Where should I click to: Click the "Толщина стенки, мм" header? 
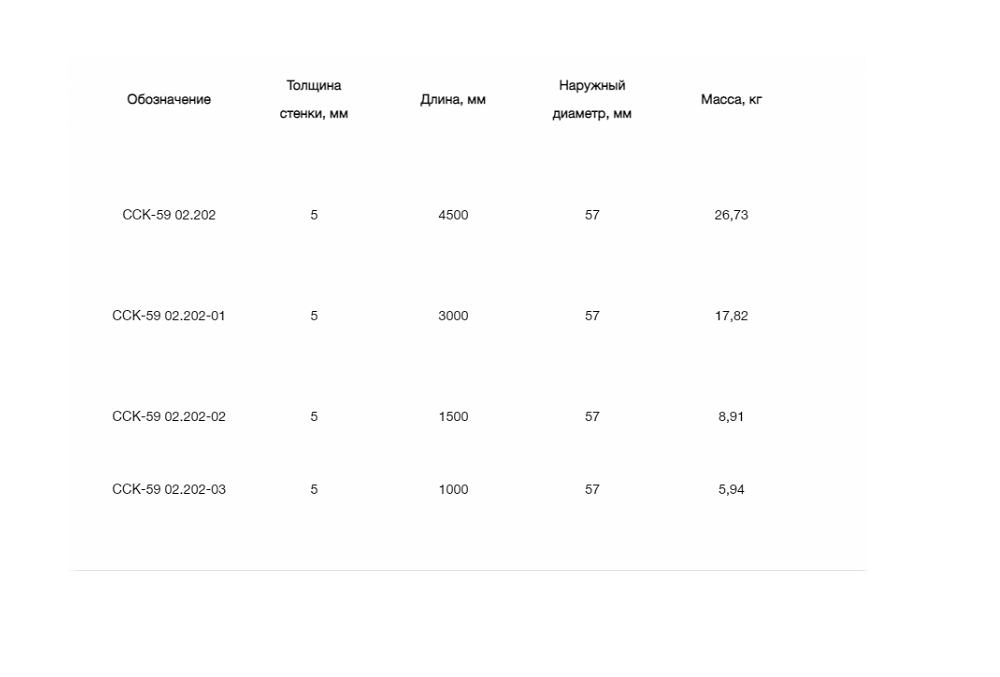[x=314, y=100]
